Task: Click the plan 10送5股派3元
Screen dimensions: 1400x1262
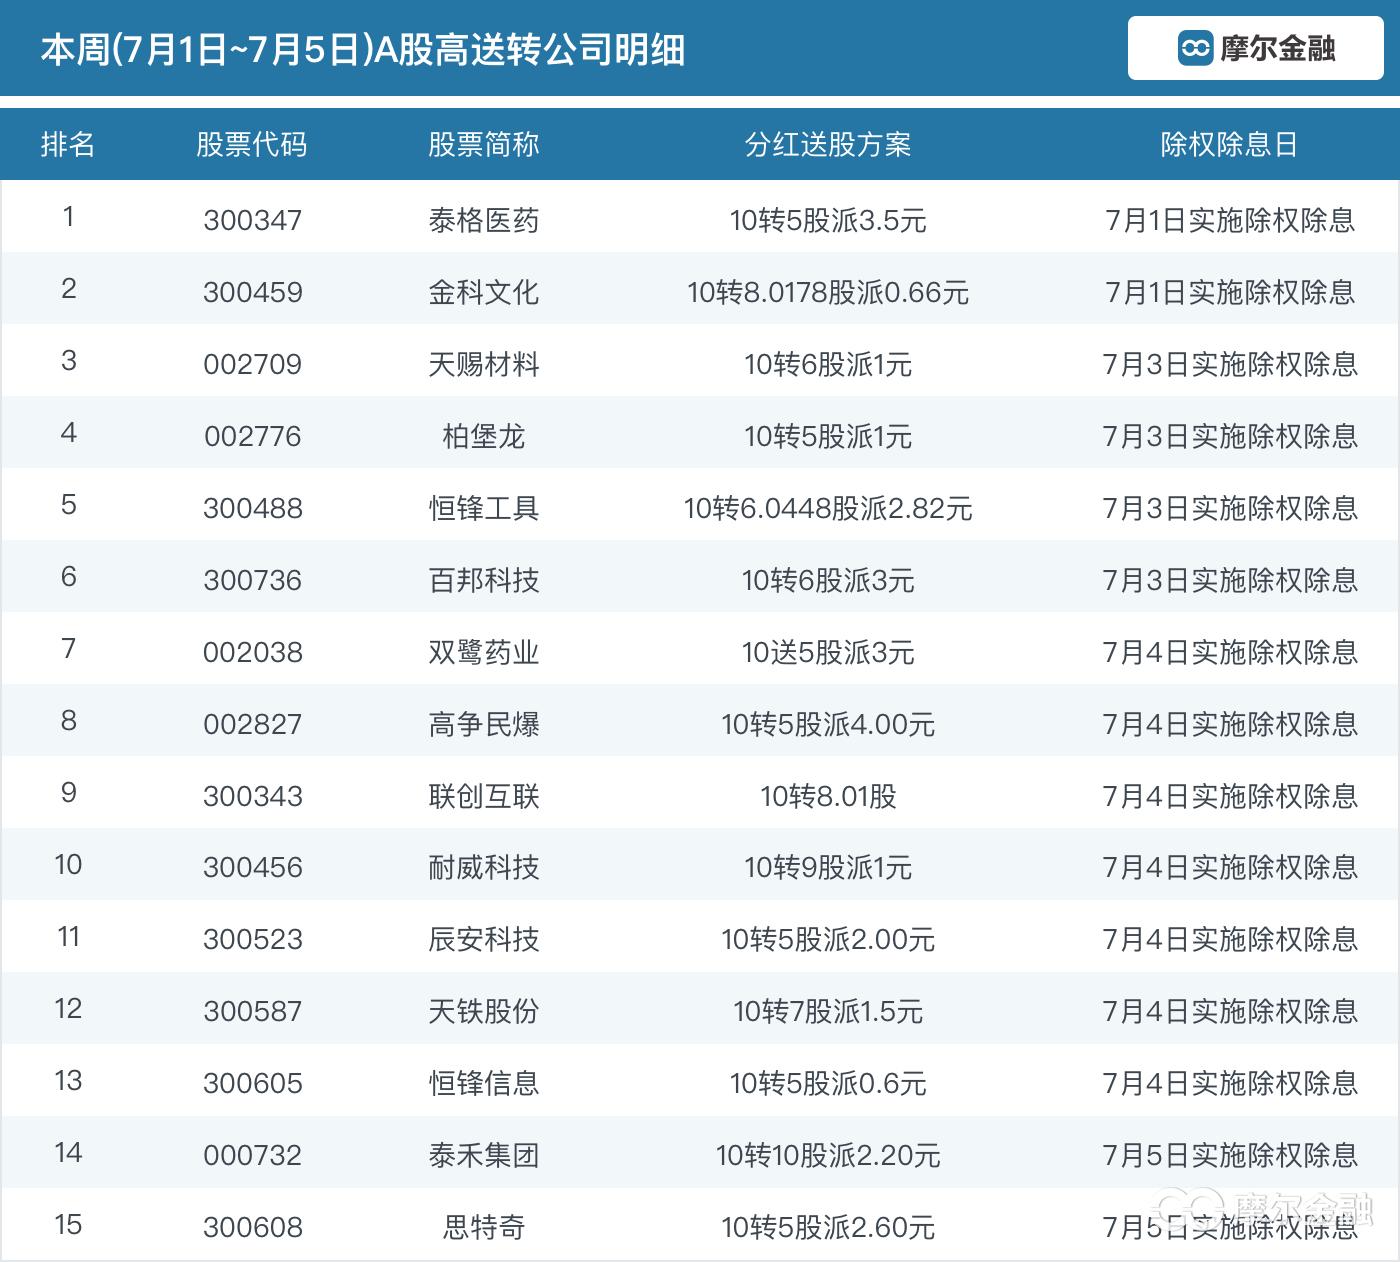Action: coord(828,652)
